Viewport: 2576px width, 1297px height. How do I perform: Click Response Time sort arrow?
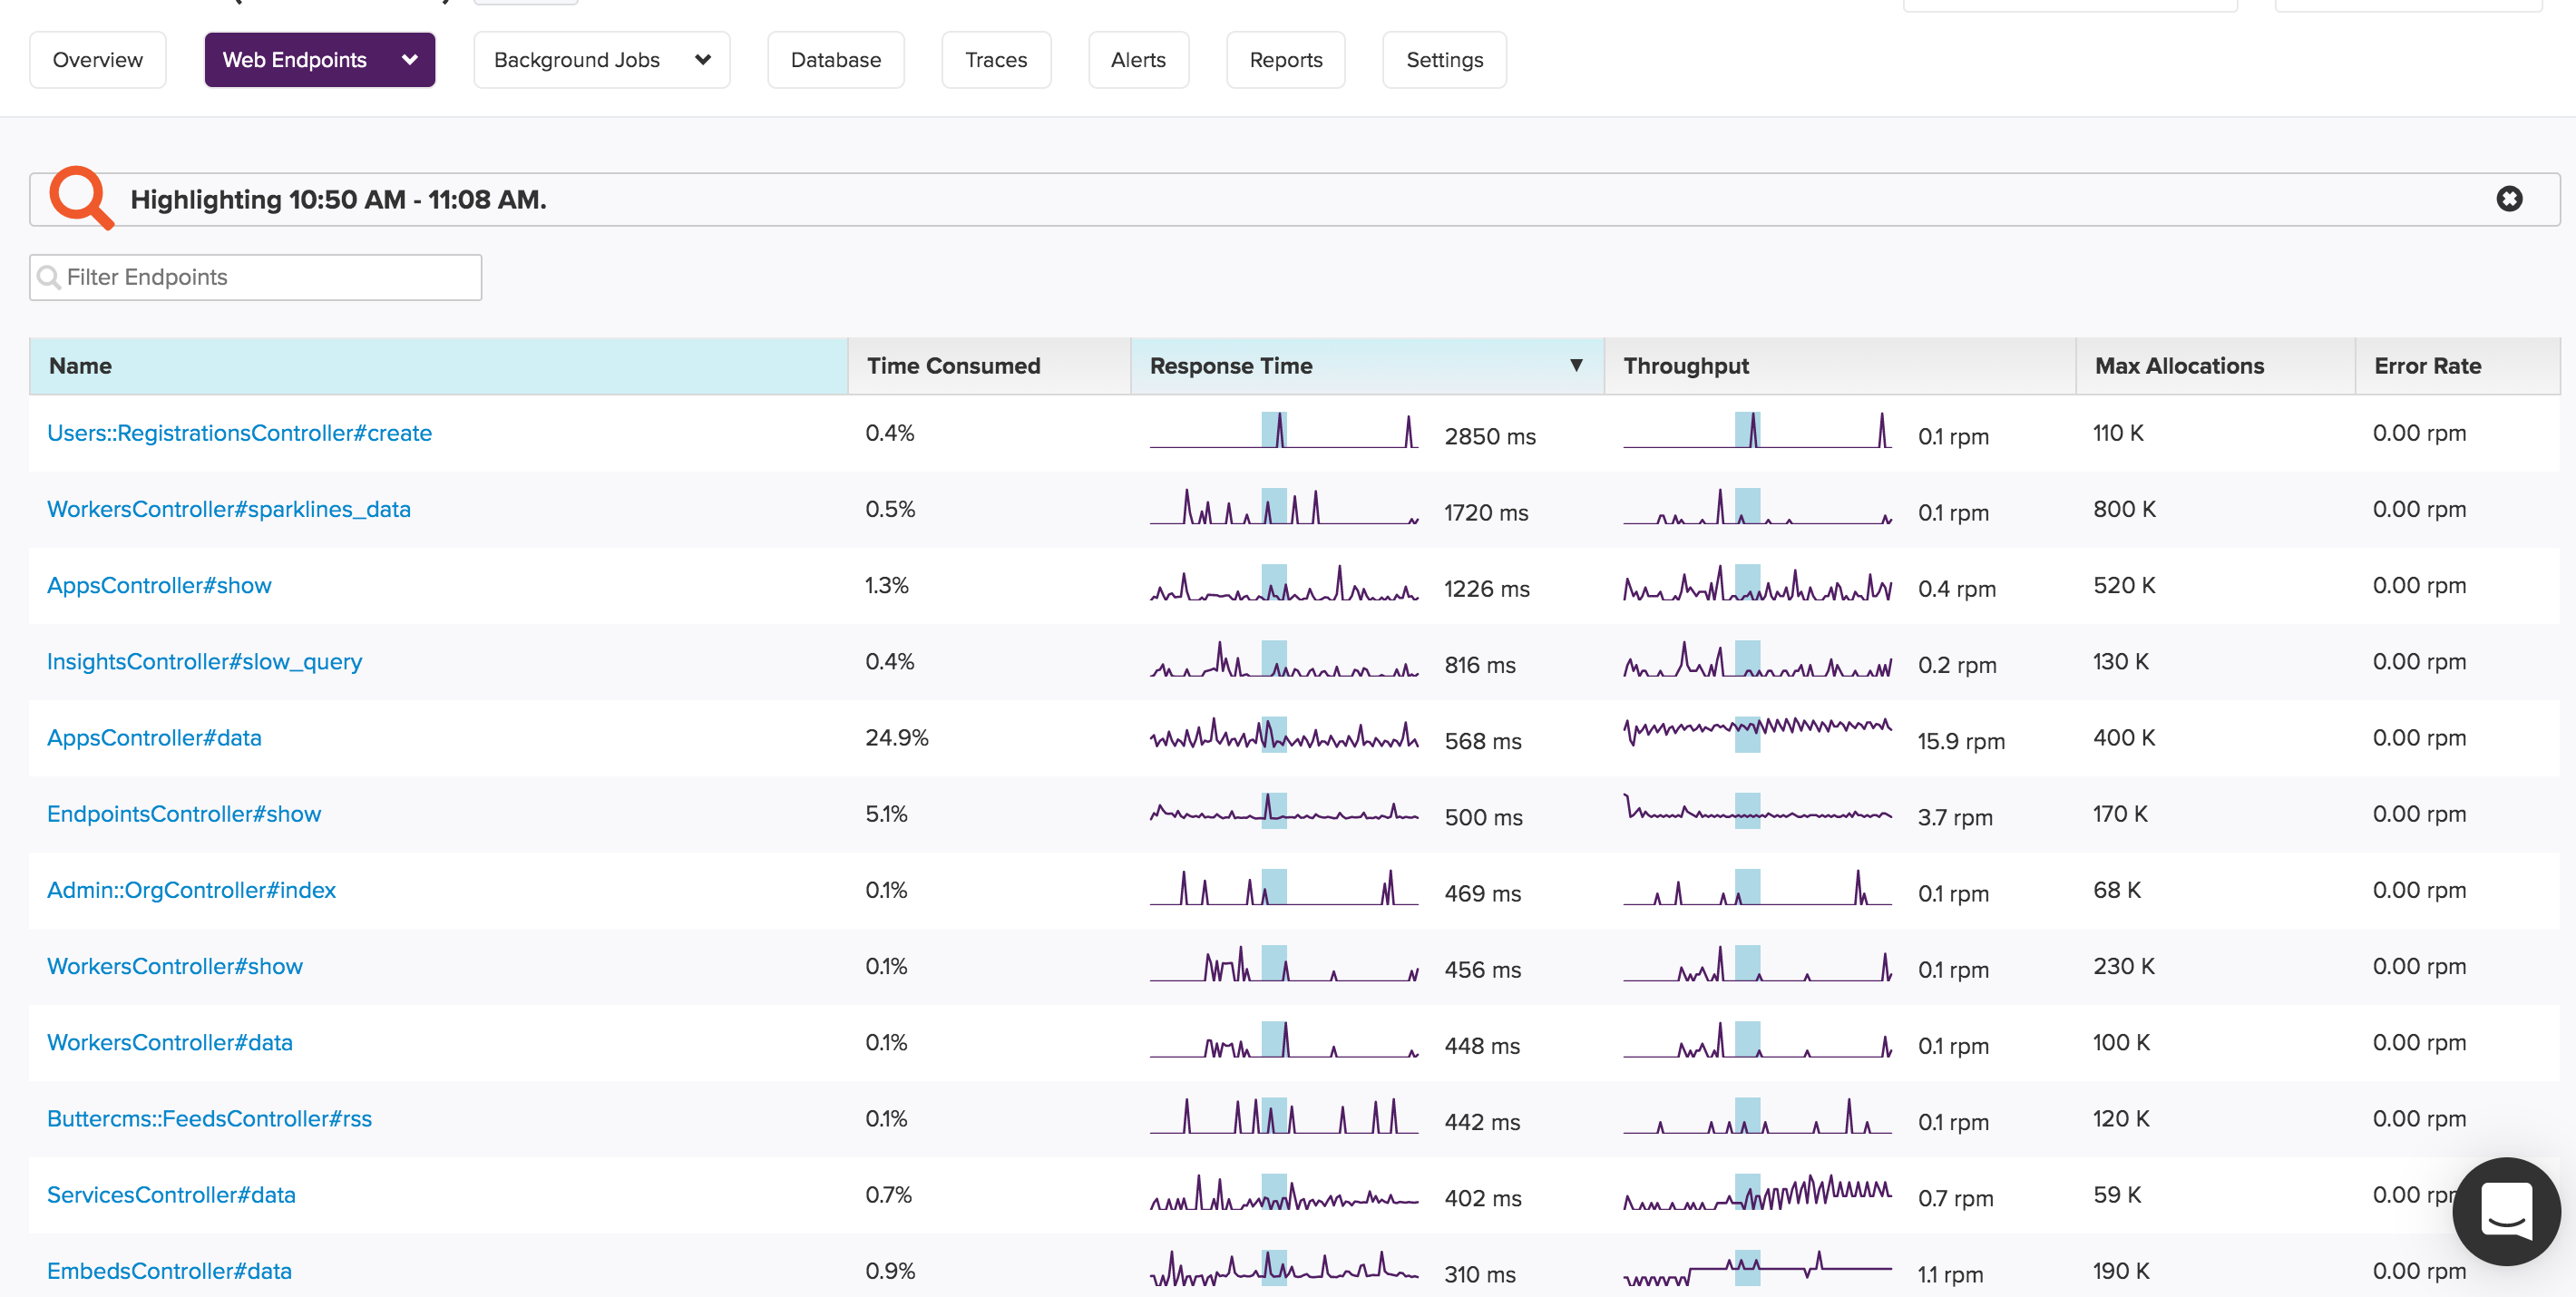click(1576, 365)
